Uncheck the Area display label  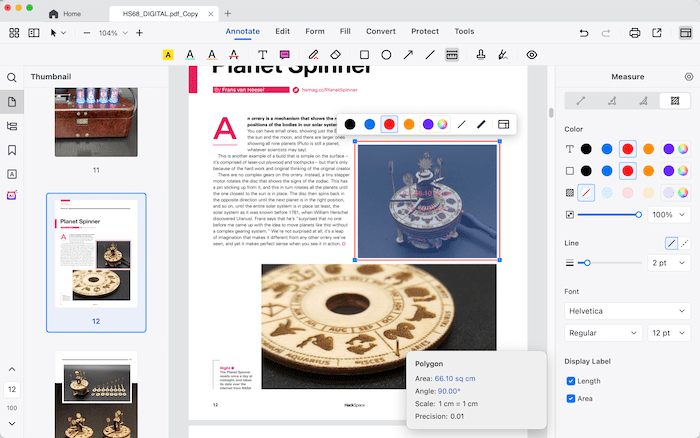coord(571,398)
